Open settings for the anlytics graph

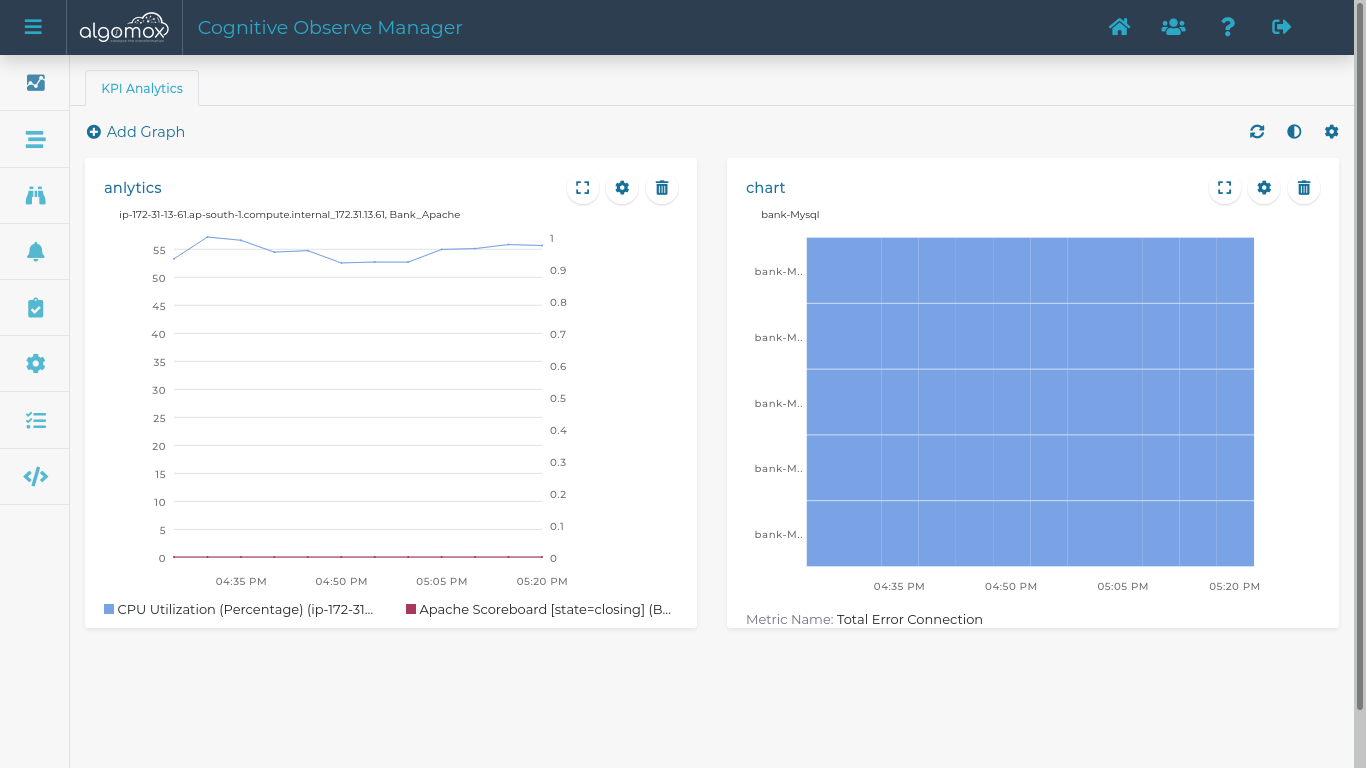click(x=622, y=188)
